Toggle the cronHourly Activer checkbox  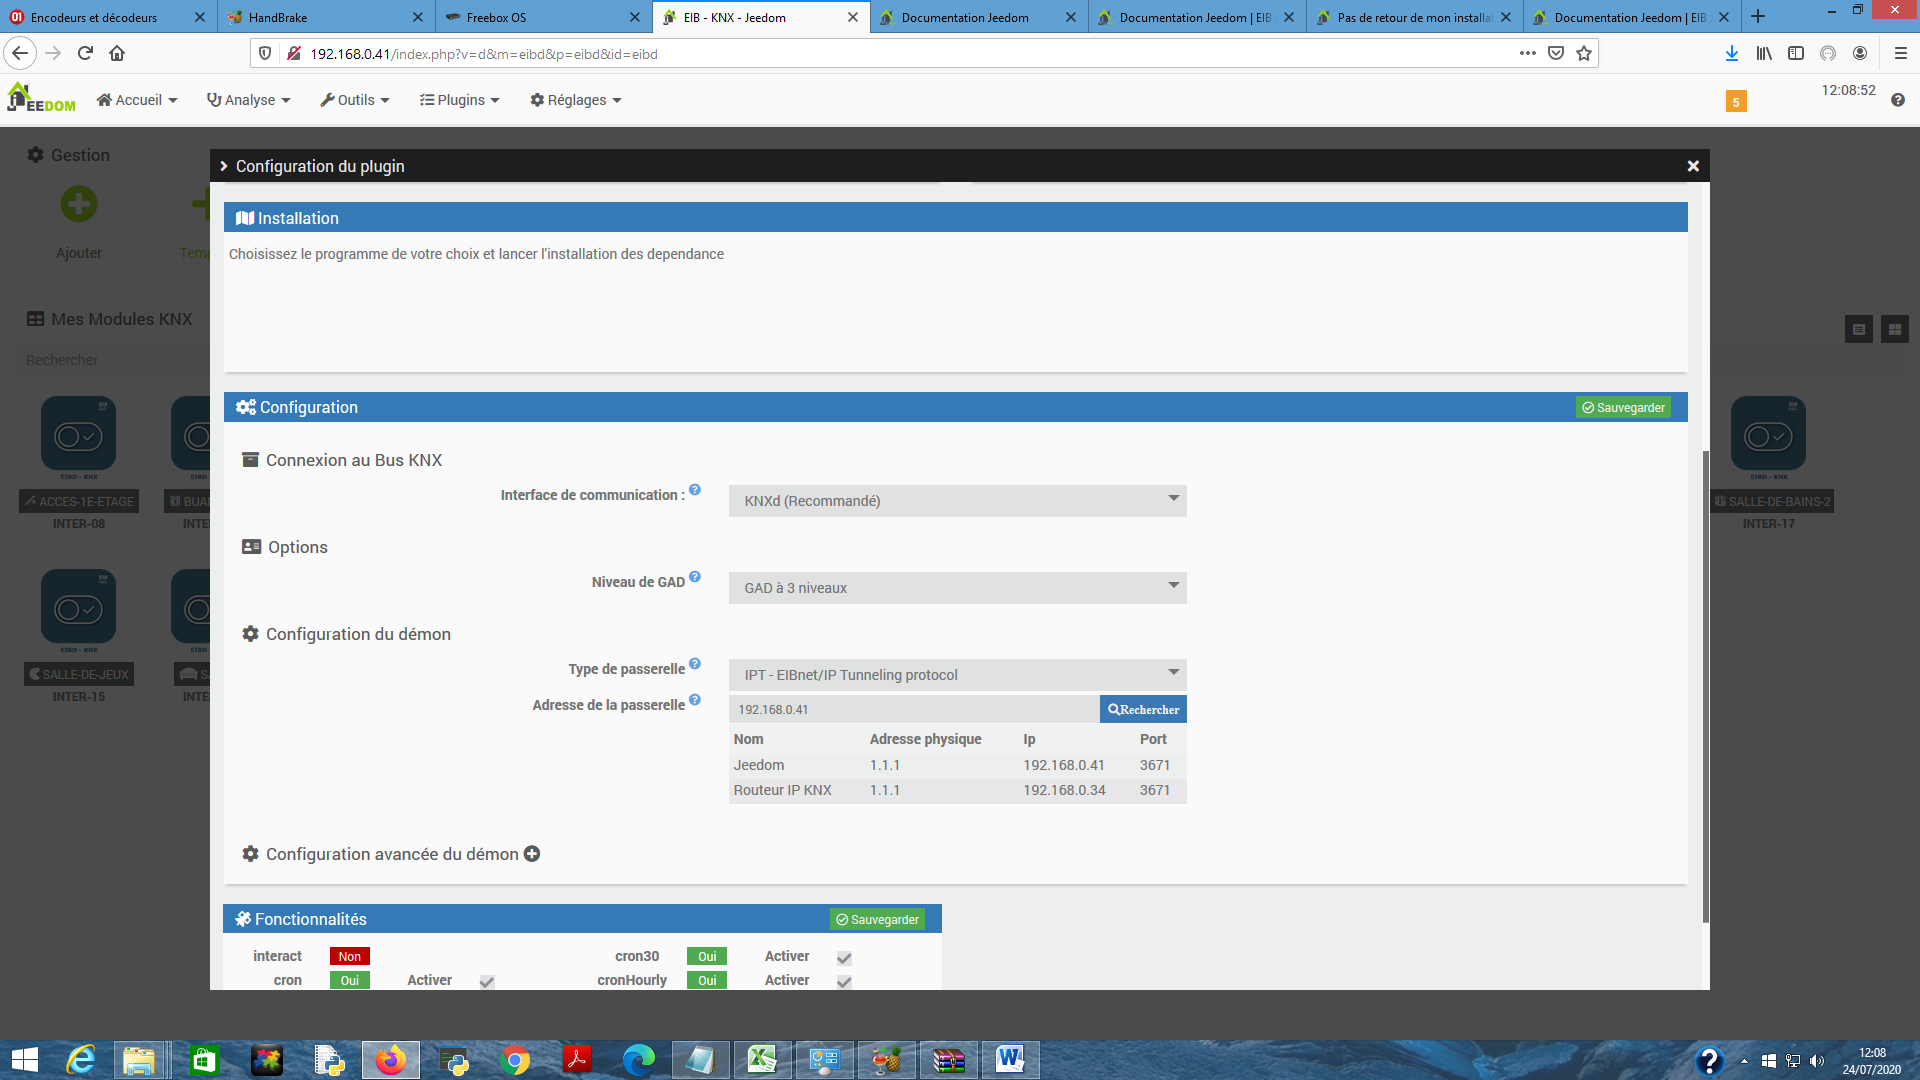pyautogui.click(x=844, y=982)
